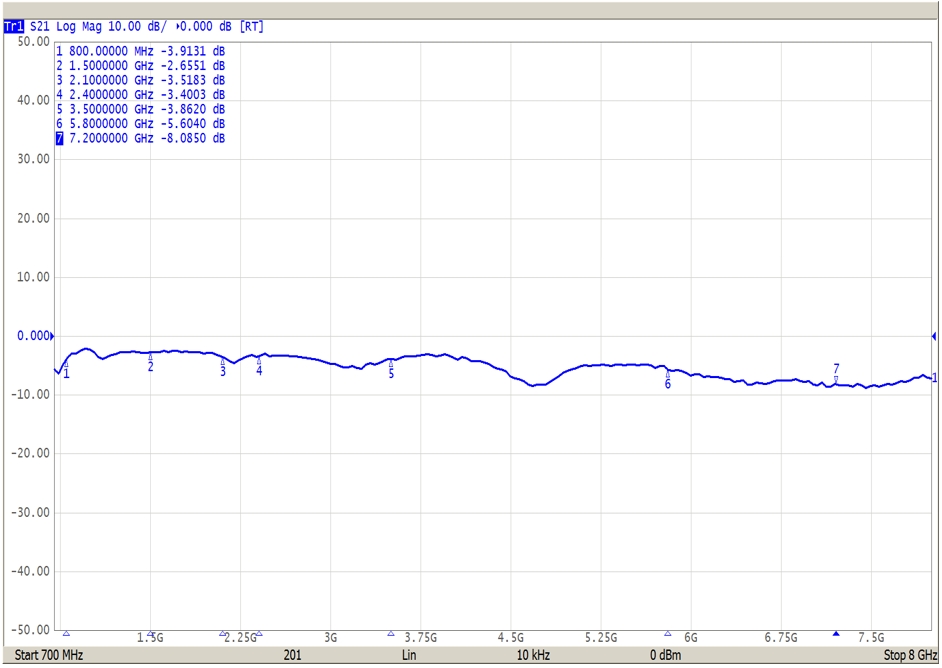Click the left reference level arrow at 0.000
This screenshot has height=668, width=942.
pyautogui.click(x=53, y=336)
